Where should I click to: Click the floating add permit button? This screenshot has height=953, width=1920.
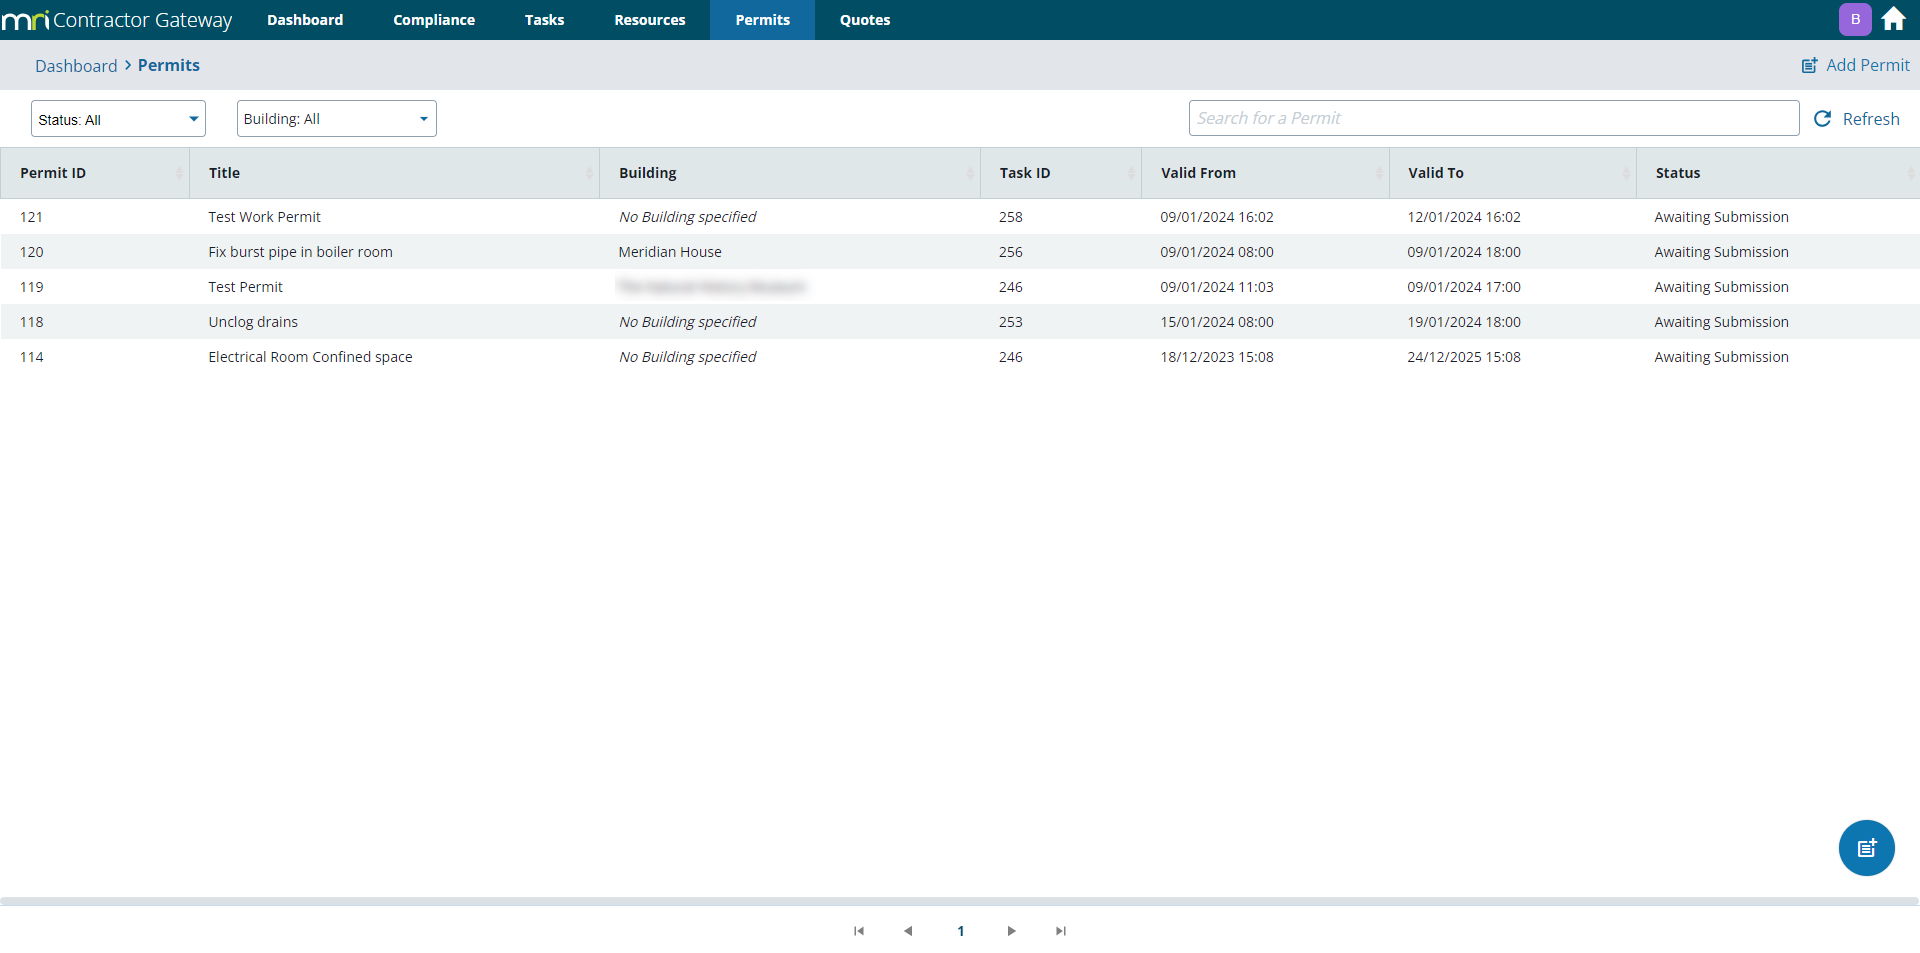point(1866,848)
